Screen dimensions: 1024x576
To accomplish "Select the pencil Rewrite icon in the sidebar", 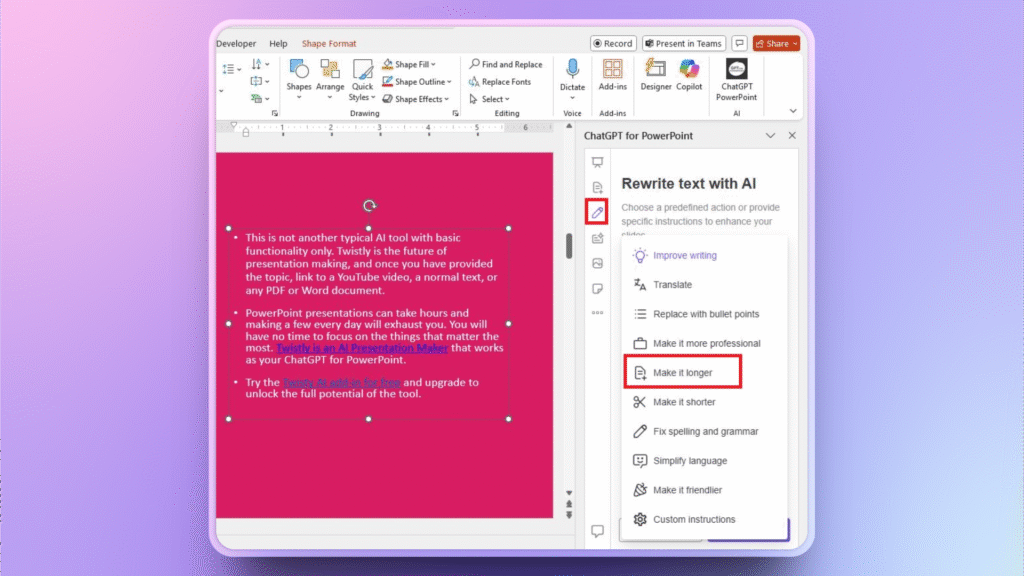I will pyautogui.click(x=597, y=211).
